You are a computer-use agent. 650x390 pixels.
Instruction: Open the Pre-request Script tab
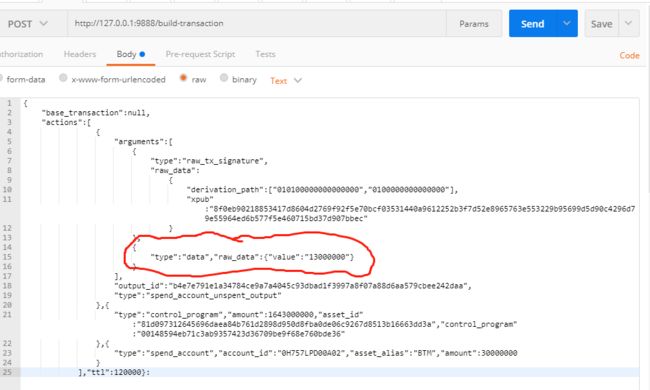coord(200,54)
